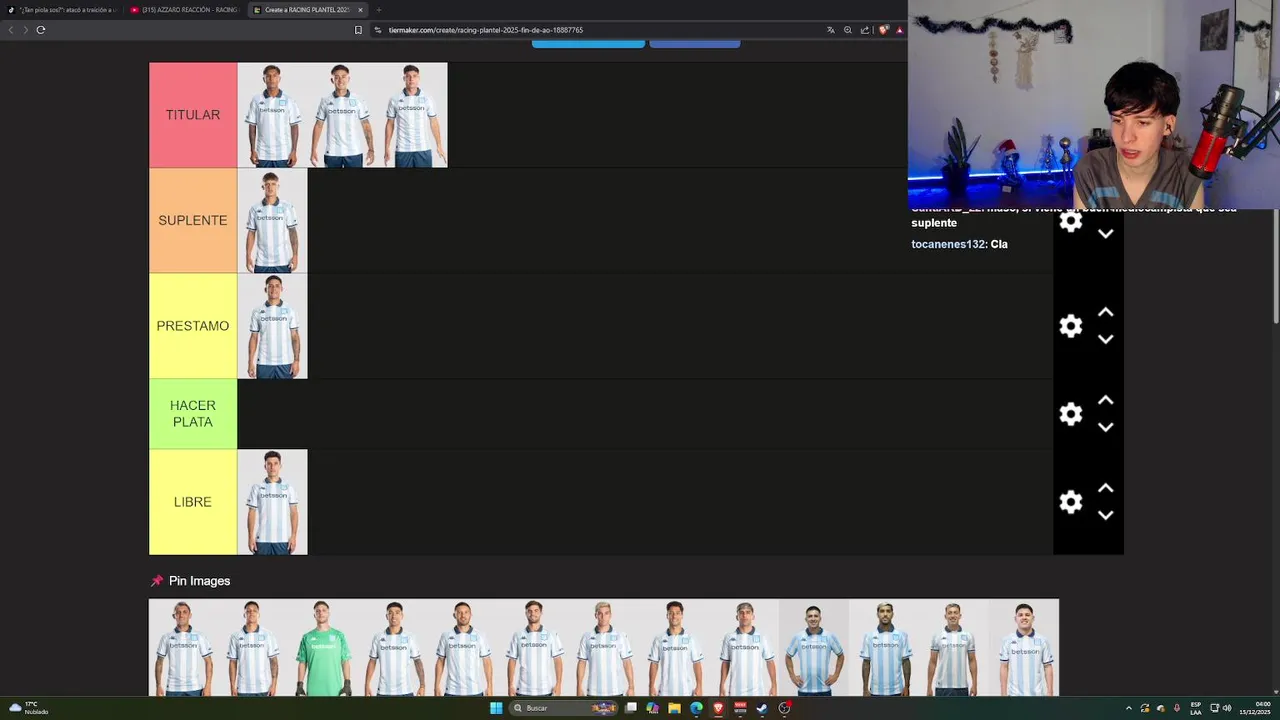Open the zoom magnifier icon in address bar
The height and width of the screenshot is (720, 1280).
848,30
